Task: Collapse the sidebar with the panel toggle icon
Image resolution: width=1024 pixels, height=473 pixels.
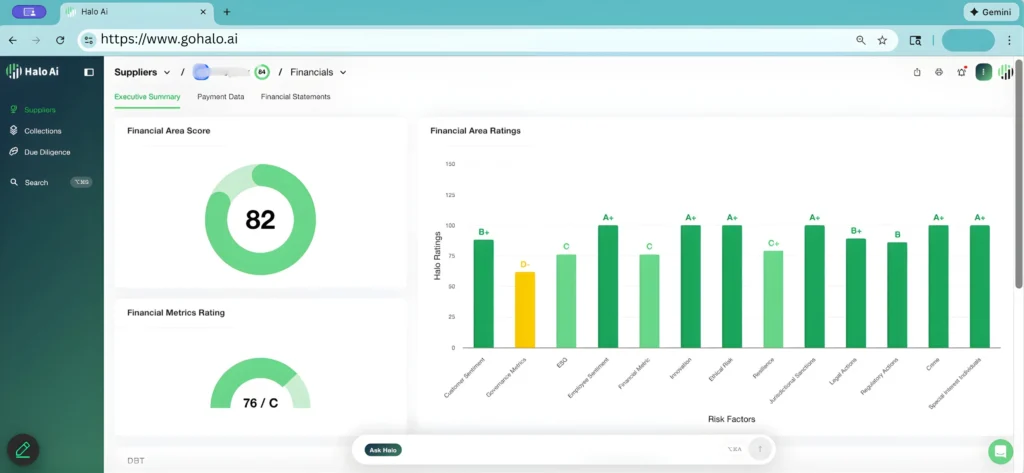Action: coord(89,72)
